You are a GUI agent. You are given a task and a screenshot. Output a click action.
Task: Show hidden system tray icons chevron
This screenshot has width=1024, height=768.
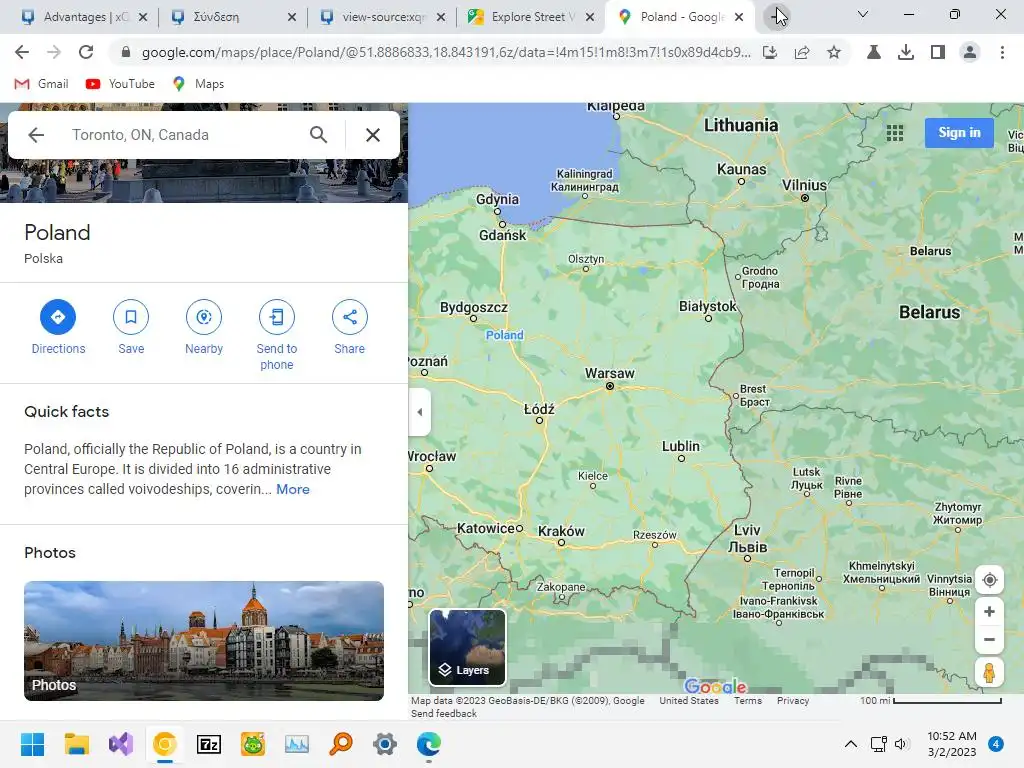851,744
